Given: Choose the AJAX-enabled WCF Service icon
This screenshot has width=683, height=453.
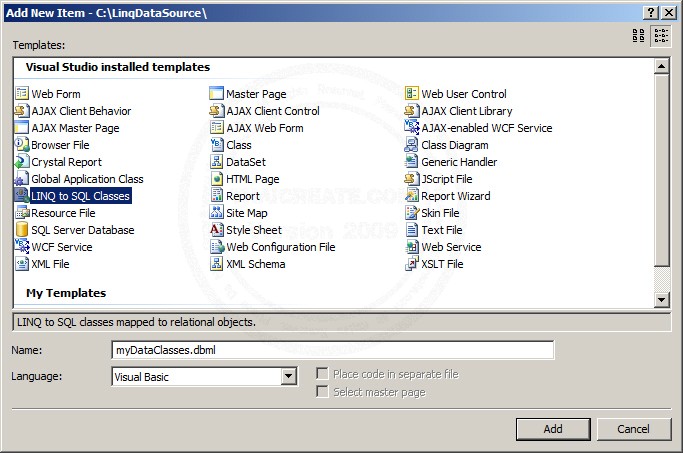Looking at the screenshot, I should coord(412,128).
